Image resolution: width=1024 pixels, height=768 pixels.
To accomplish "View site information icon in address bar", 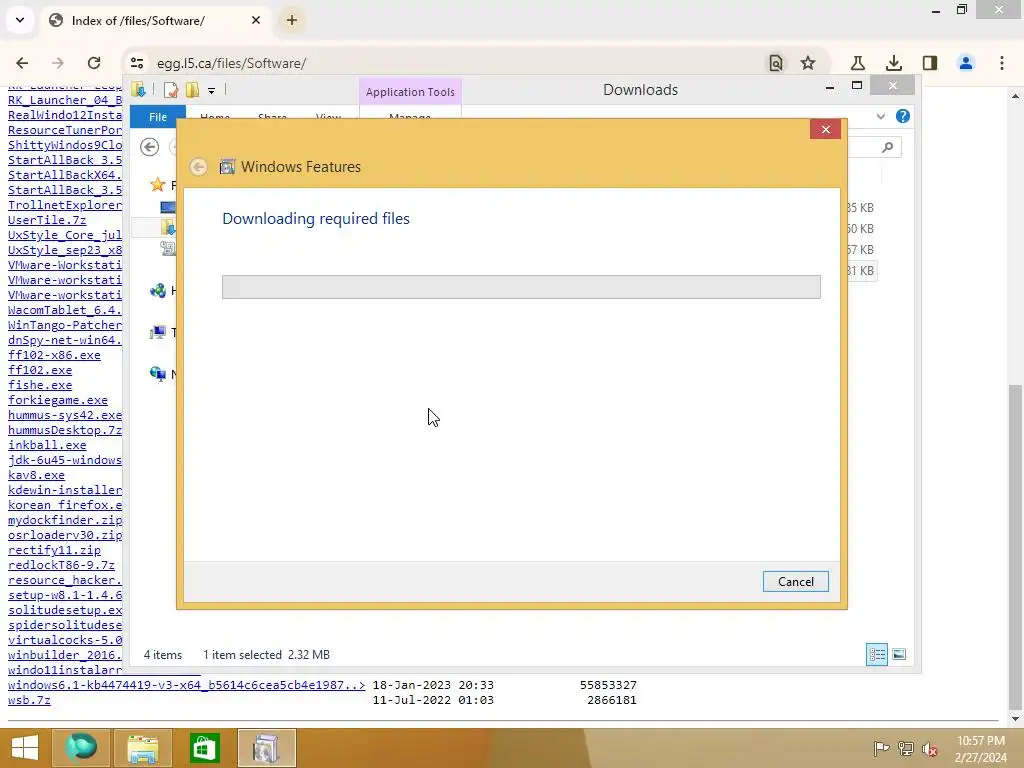I will click(x=137, y=63).
